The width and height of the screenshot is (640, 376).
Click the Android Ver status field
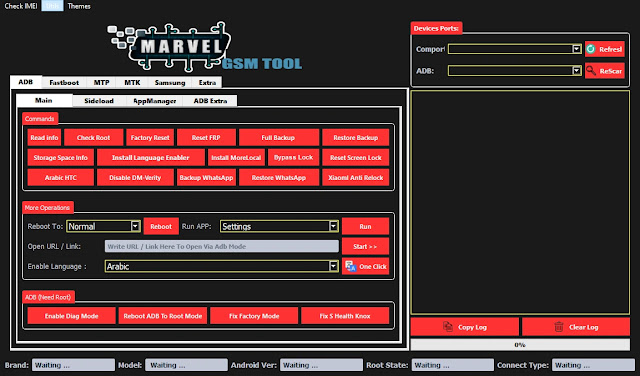click(321, 365)
